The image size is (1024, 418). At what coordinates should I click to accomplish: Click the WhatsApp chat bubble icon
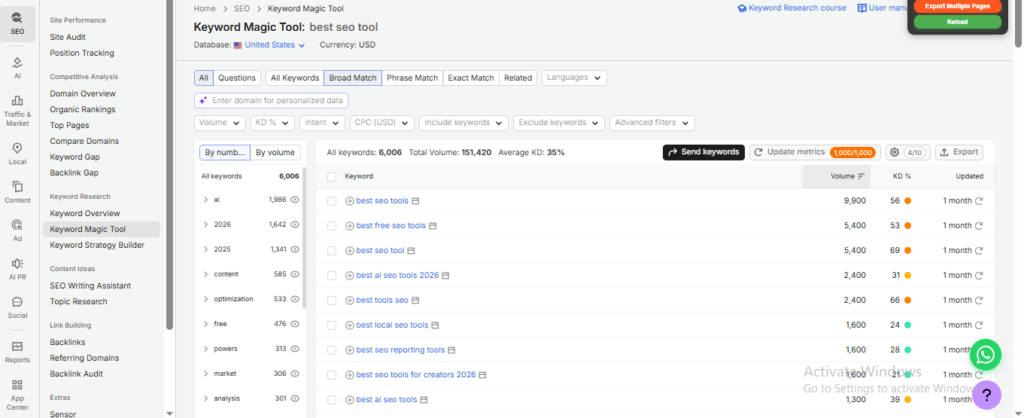[x=985, y=355]
